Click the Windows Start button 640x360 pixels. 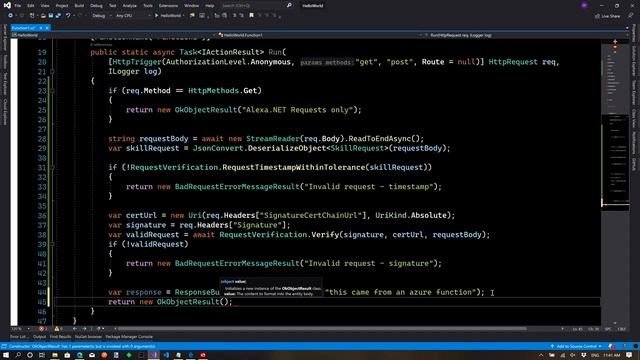[x=6, y=356]
